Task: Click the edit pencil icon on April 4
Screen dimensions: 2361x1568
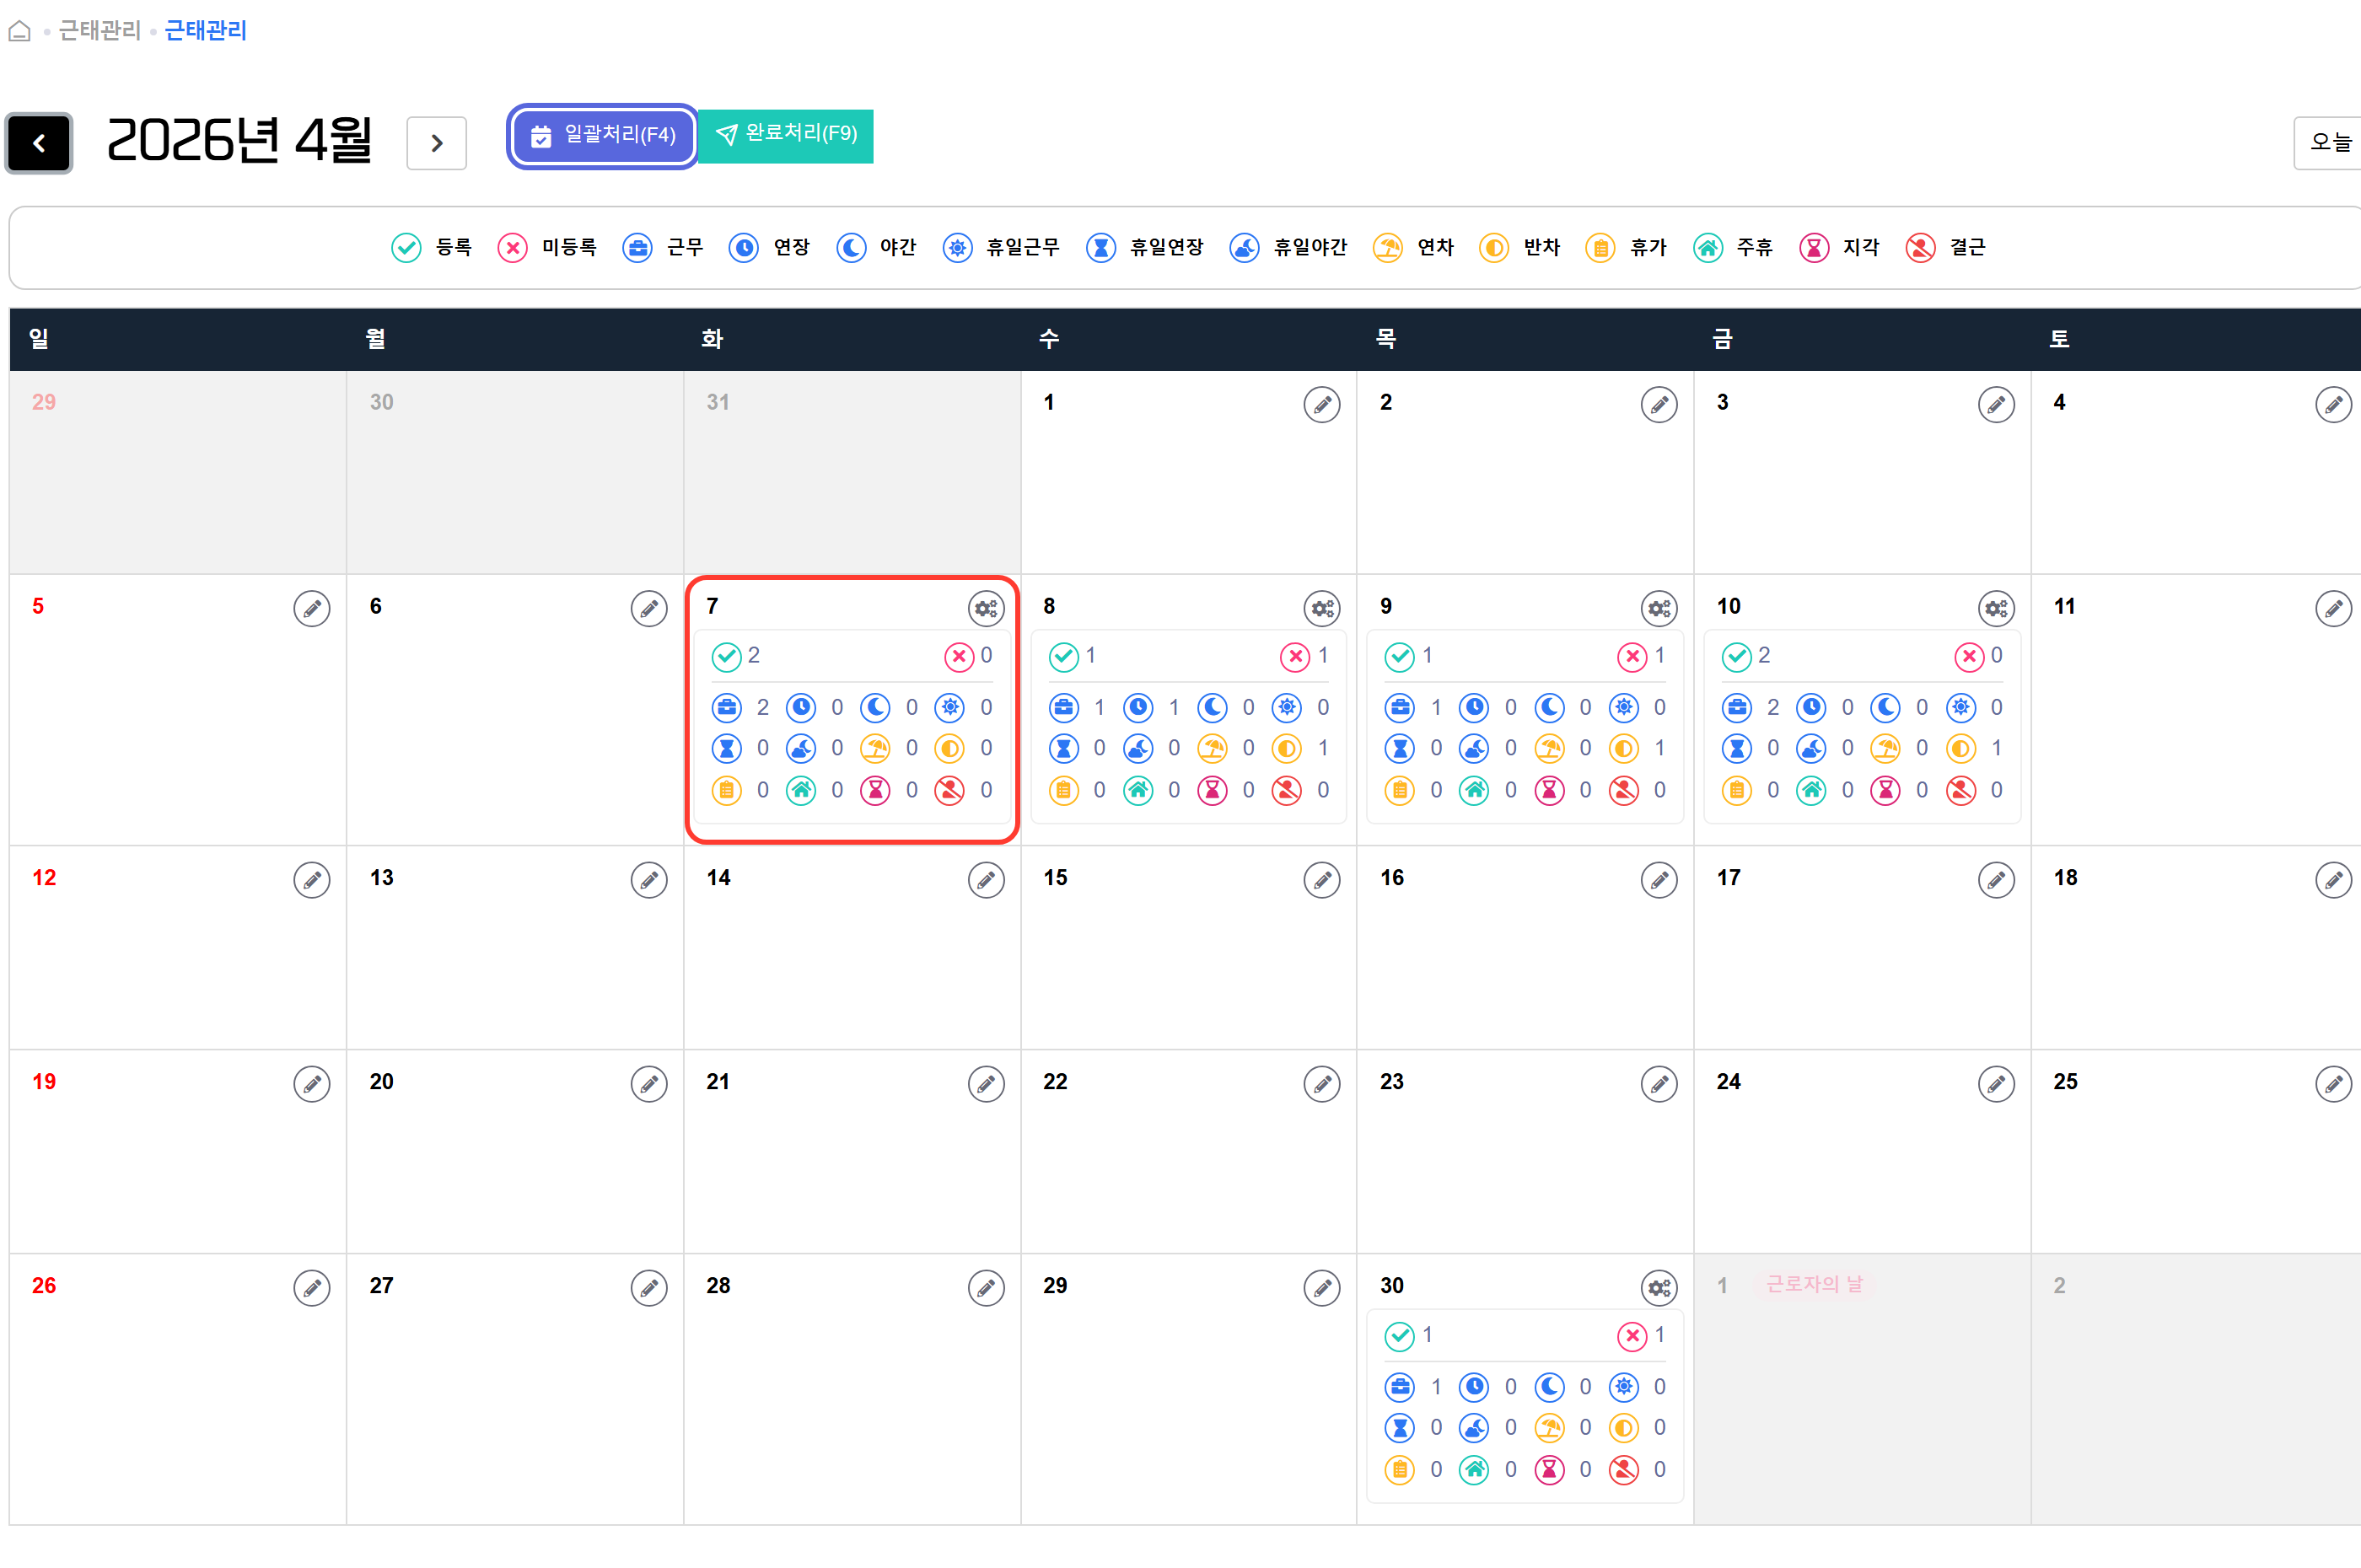Action: click(x=2333, y=405)
